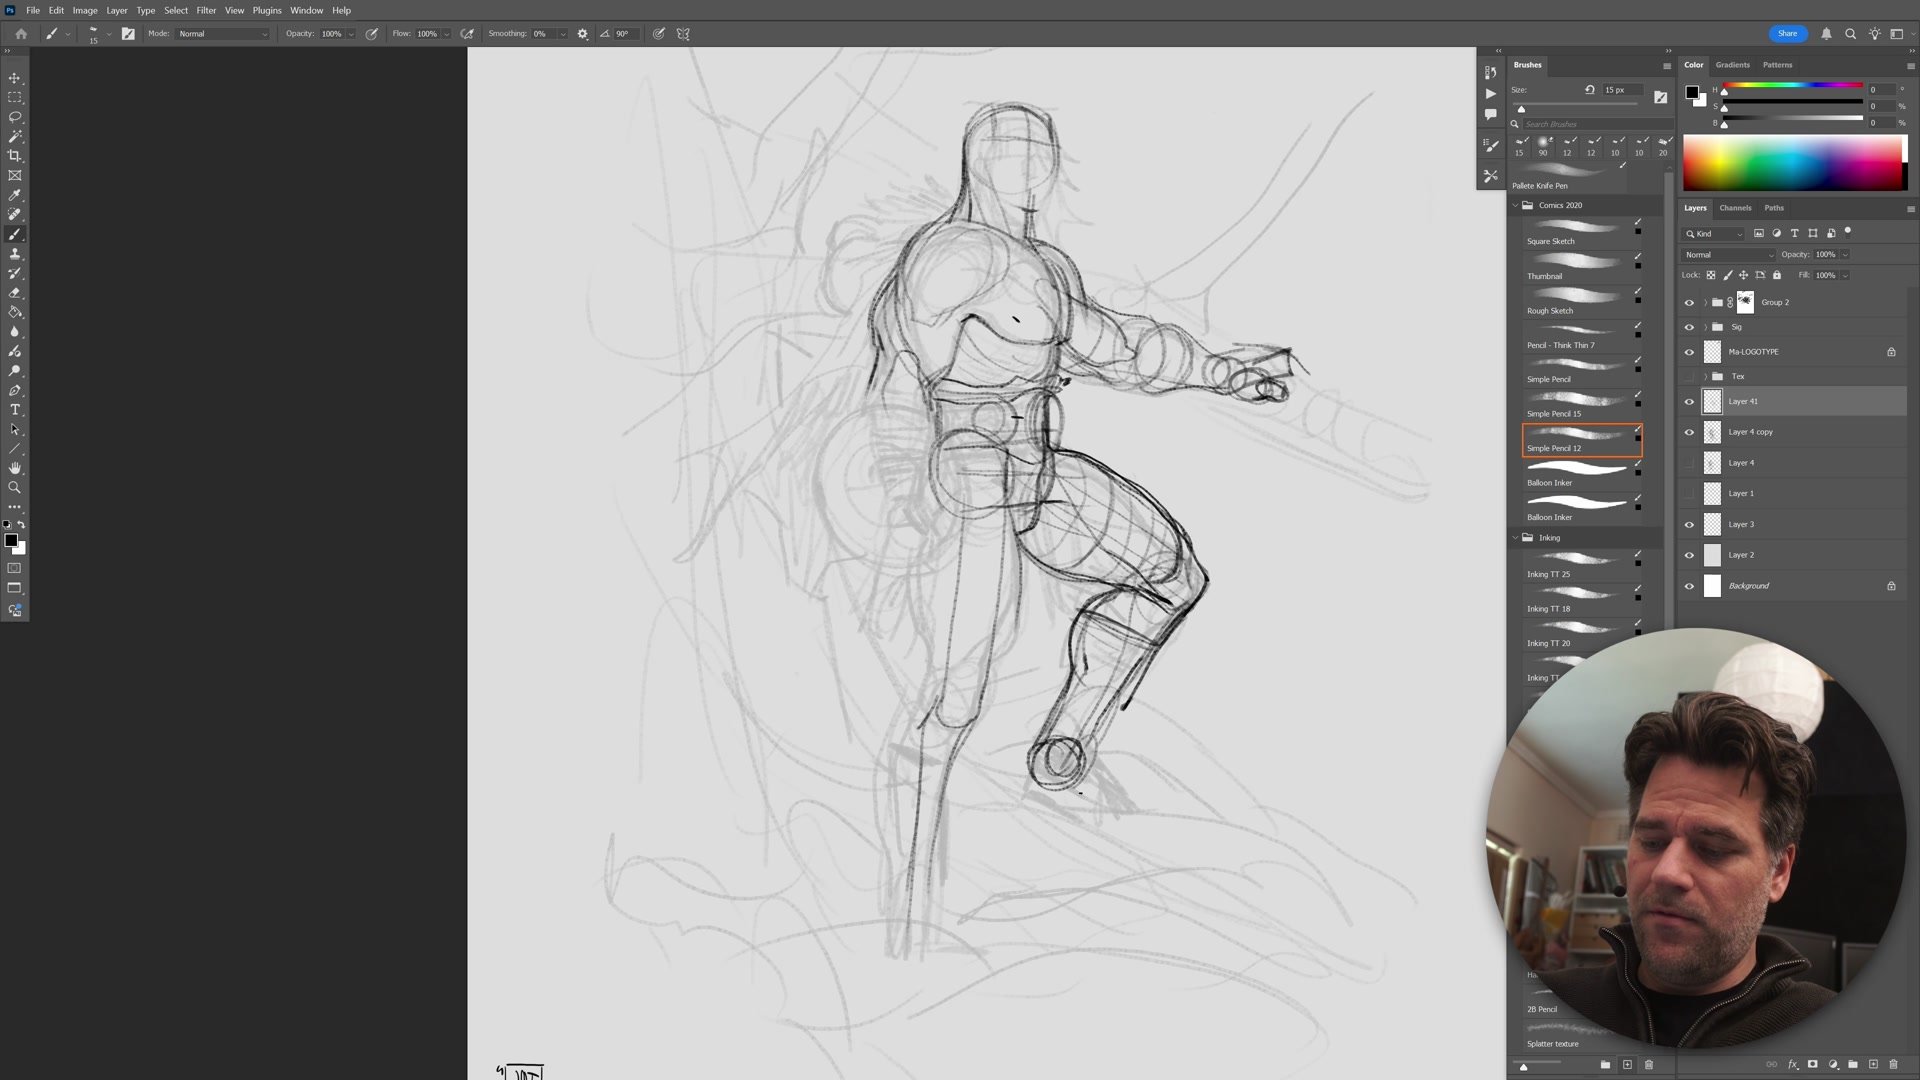The height and width of the screenshot is (1080, 1920).
Task: Select the Lasso tool
Action: click(14, 117)
